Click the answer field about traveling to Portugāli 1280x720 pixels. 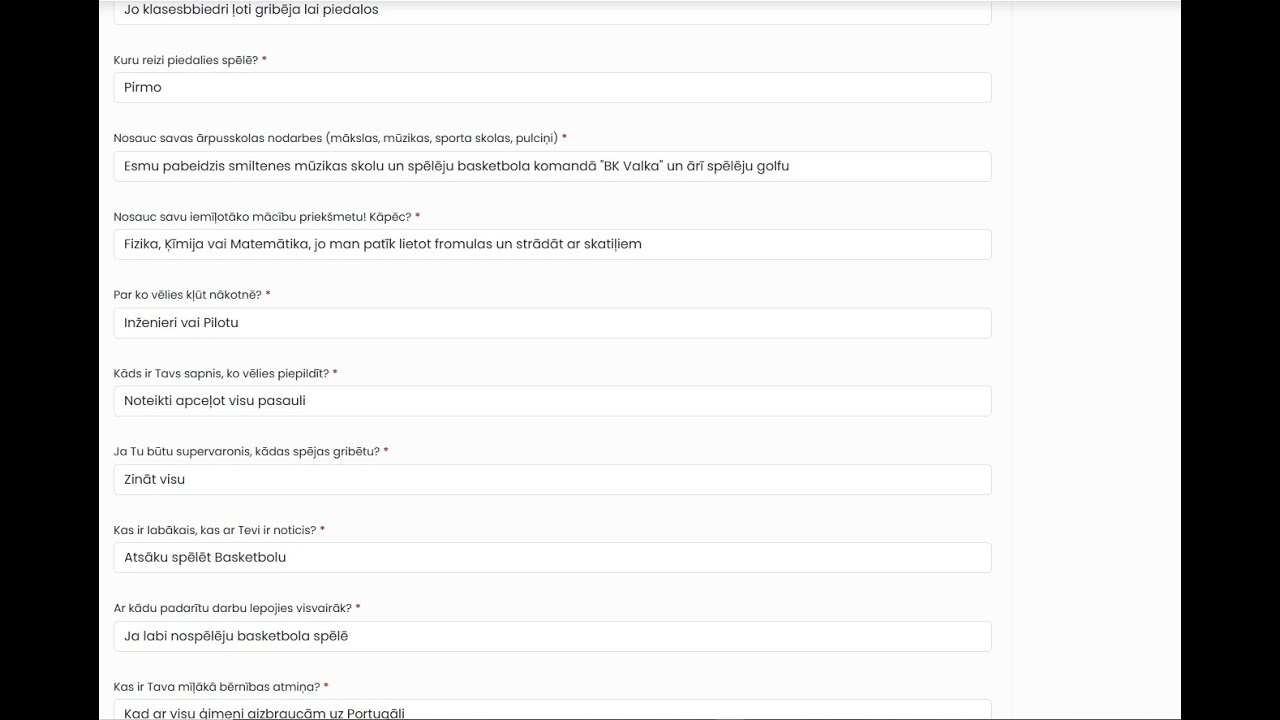click(x=552, y=711)
